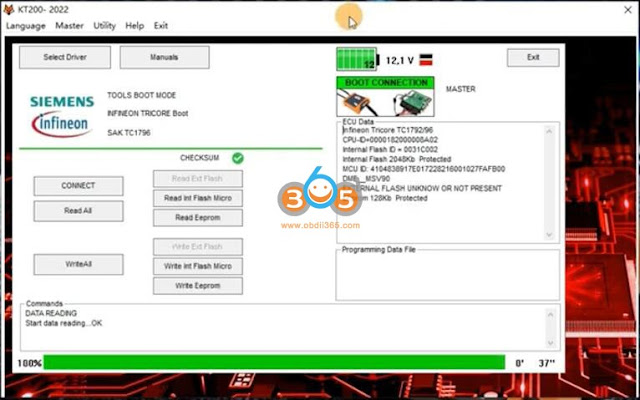Click the Siemens logo
Screen dimensions: 640x400
pos(62,102)
